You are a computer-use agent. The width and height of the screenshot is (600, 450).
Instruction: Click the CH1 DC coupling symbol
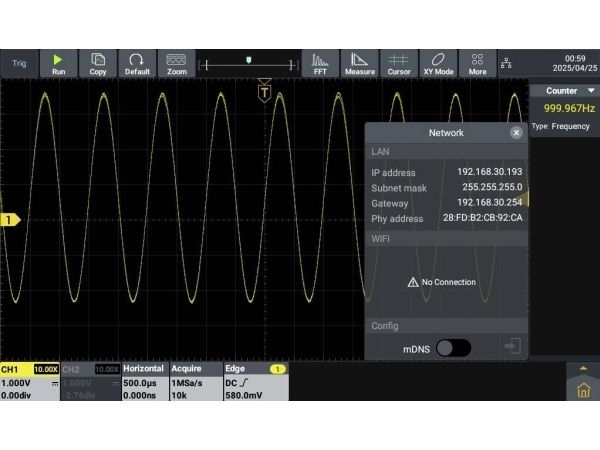(x=55, y=383)
